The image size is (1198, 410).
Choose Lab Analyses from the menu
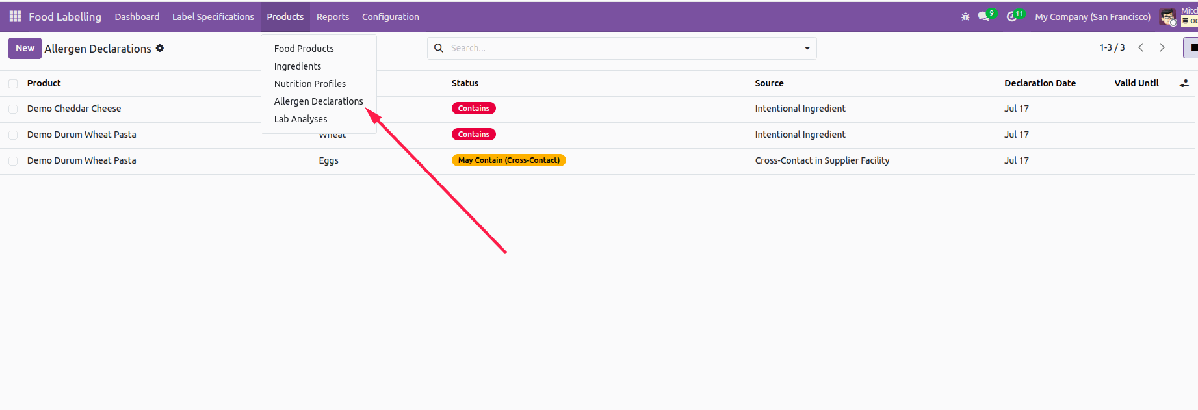click(300, 118)
